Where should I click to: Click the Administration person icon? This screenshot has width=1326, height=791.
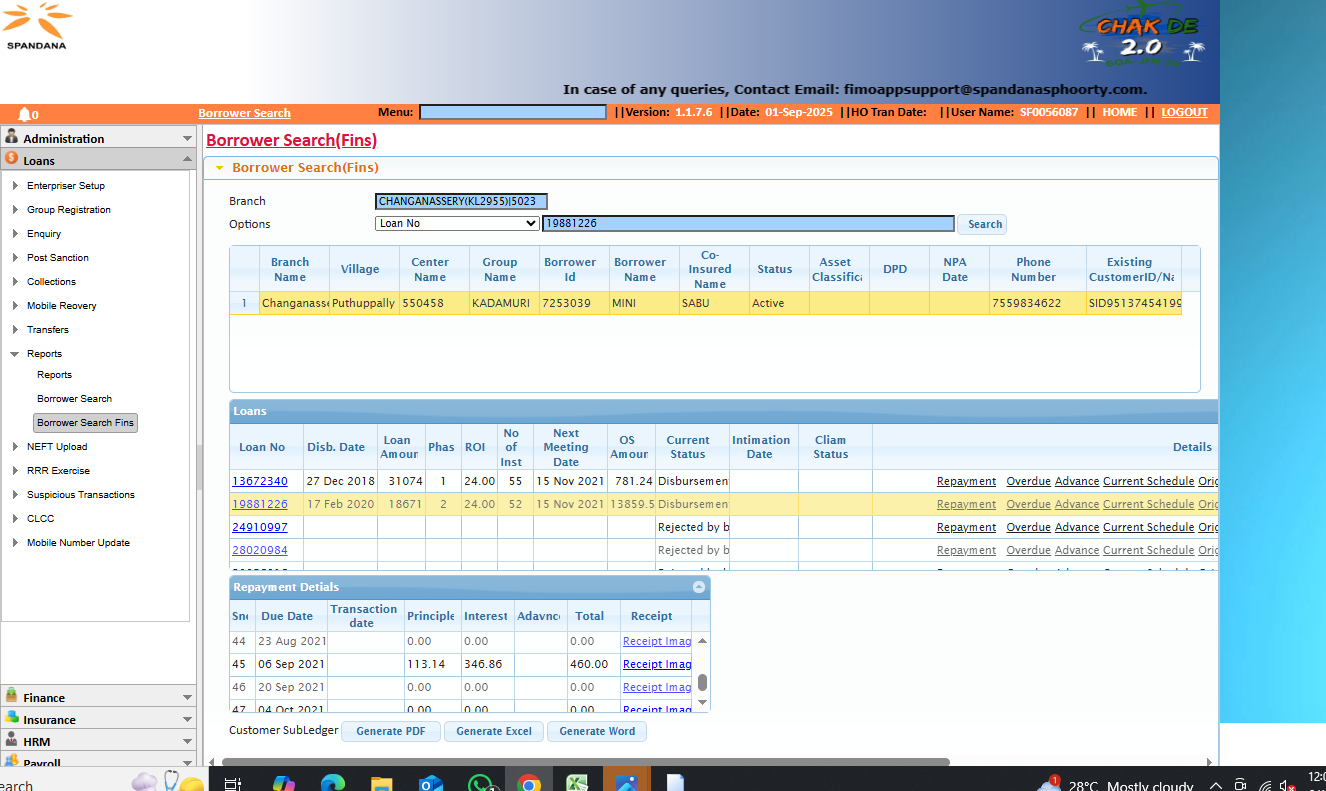click(x=12, y=137)
